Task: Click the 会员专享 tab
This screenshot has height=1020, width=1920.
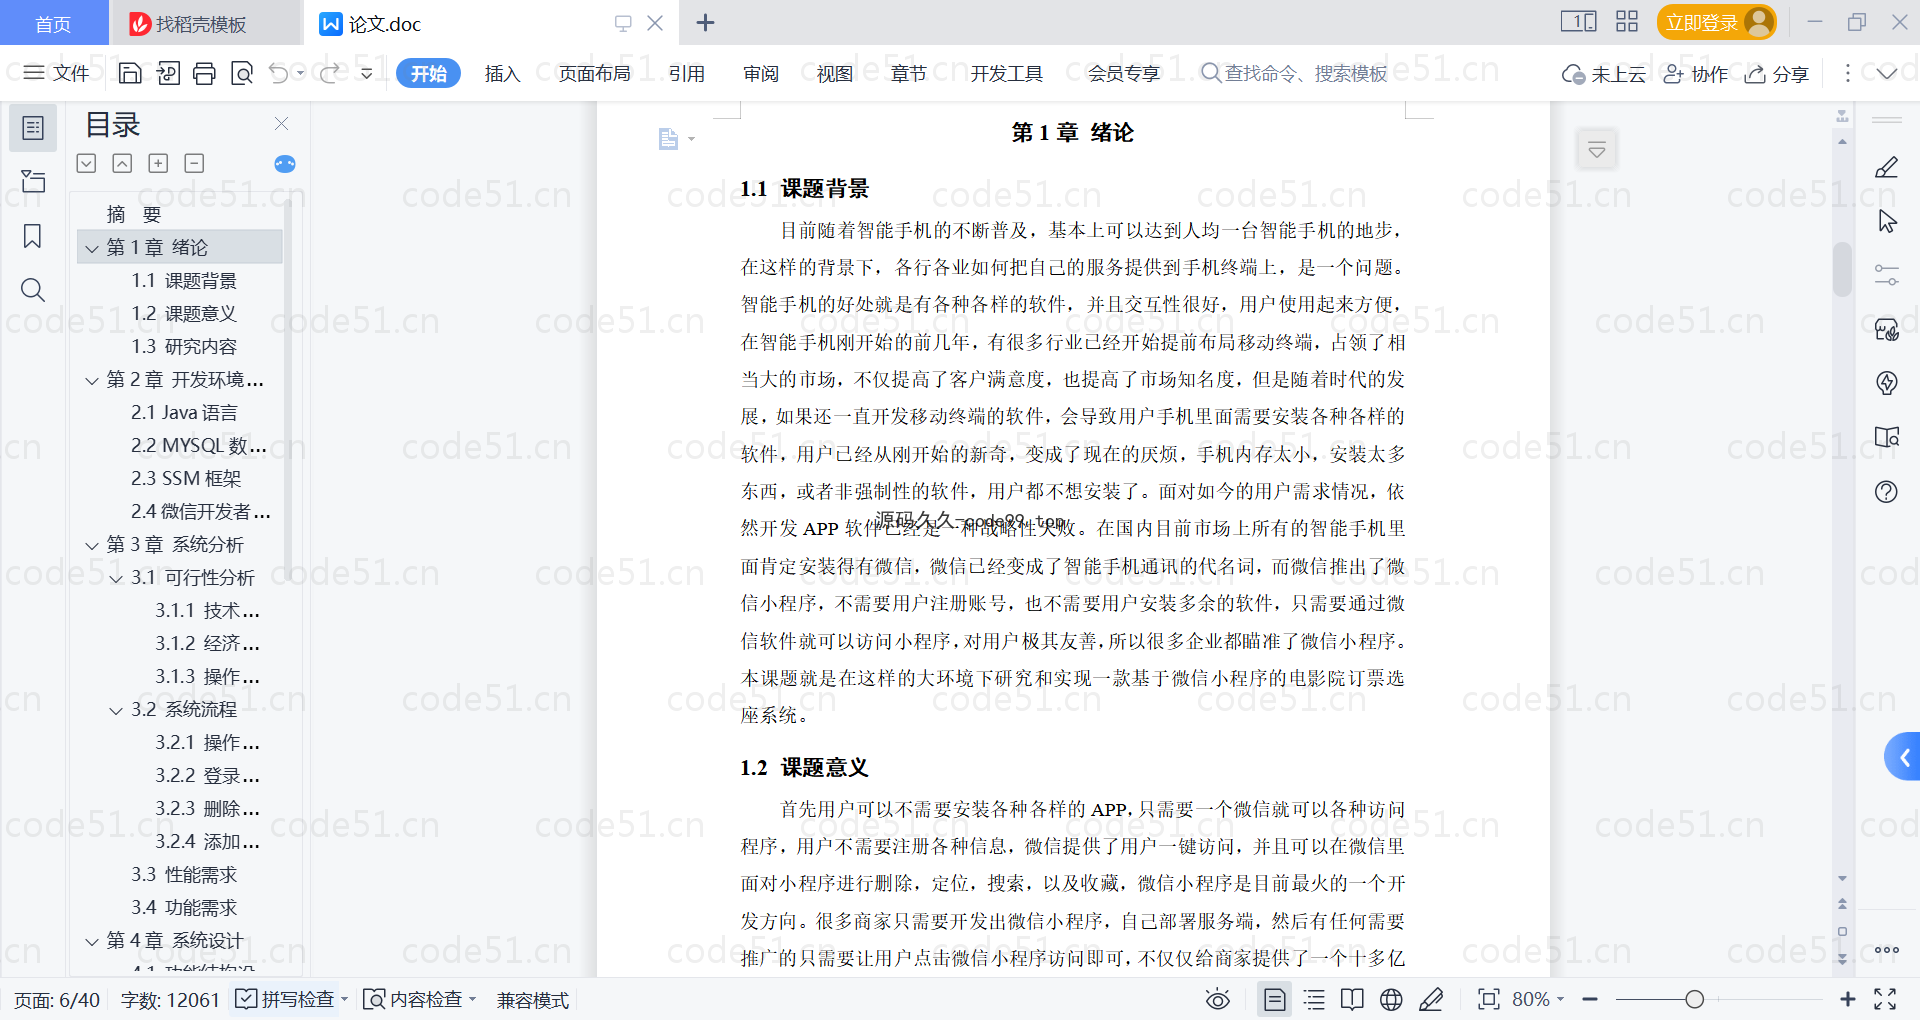Action: (x=1124, y=73)
